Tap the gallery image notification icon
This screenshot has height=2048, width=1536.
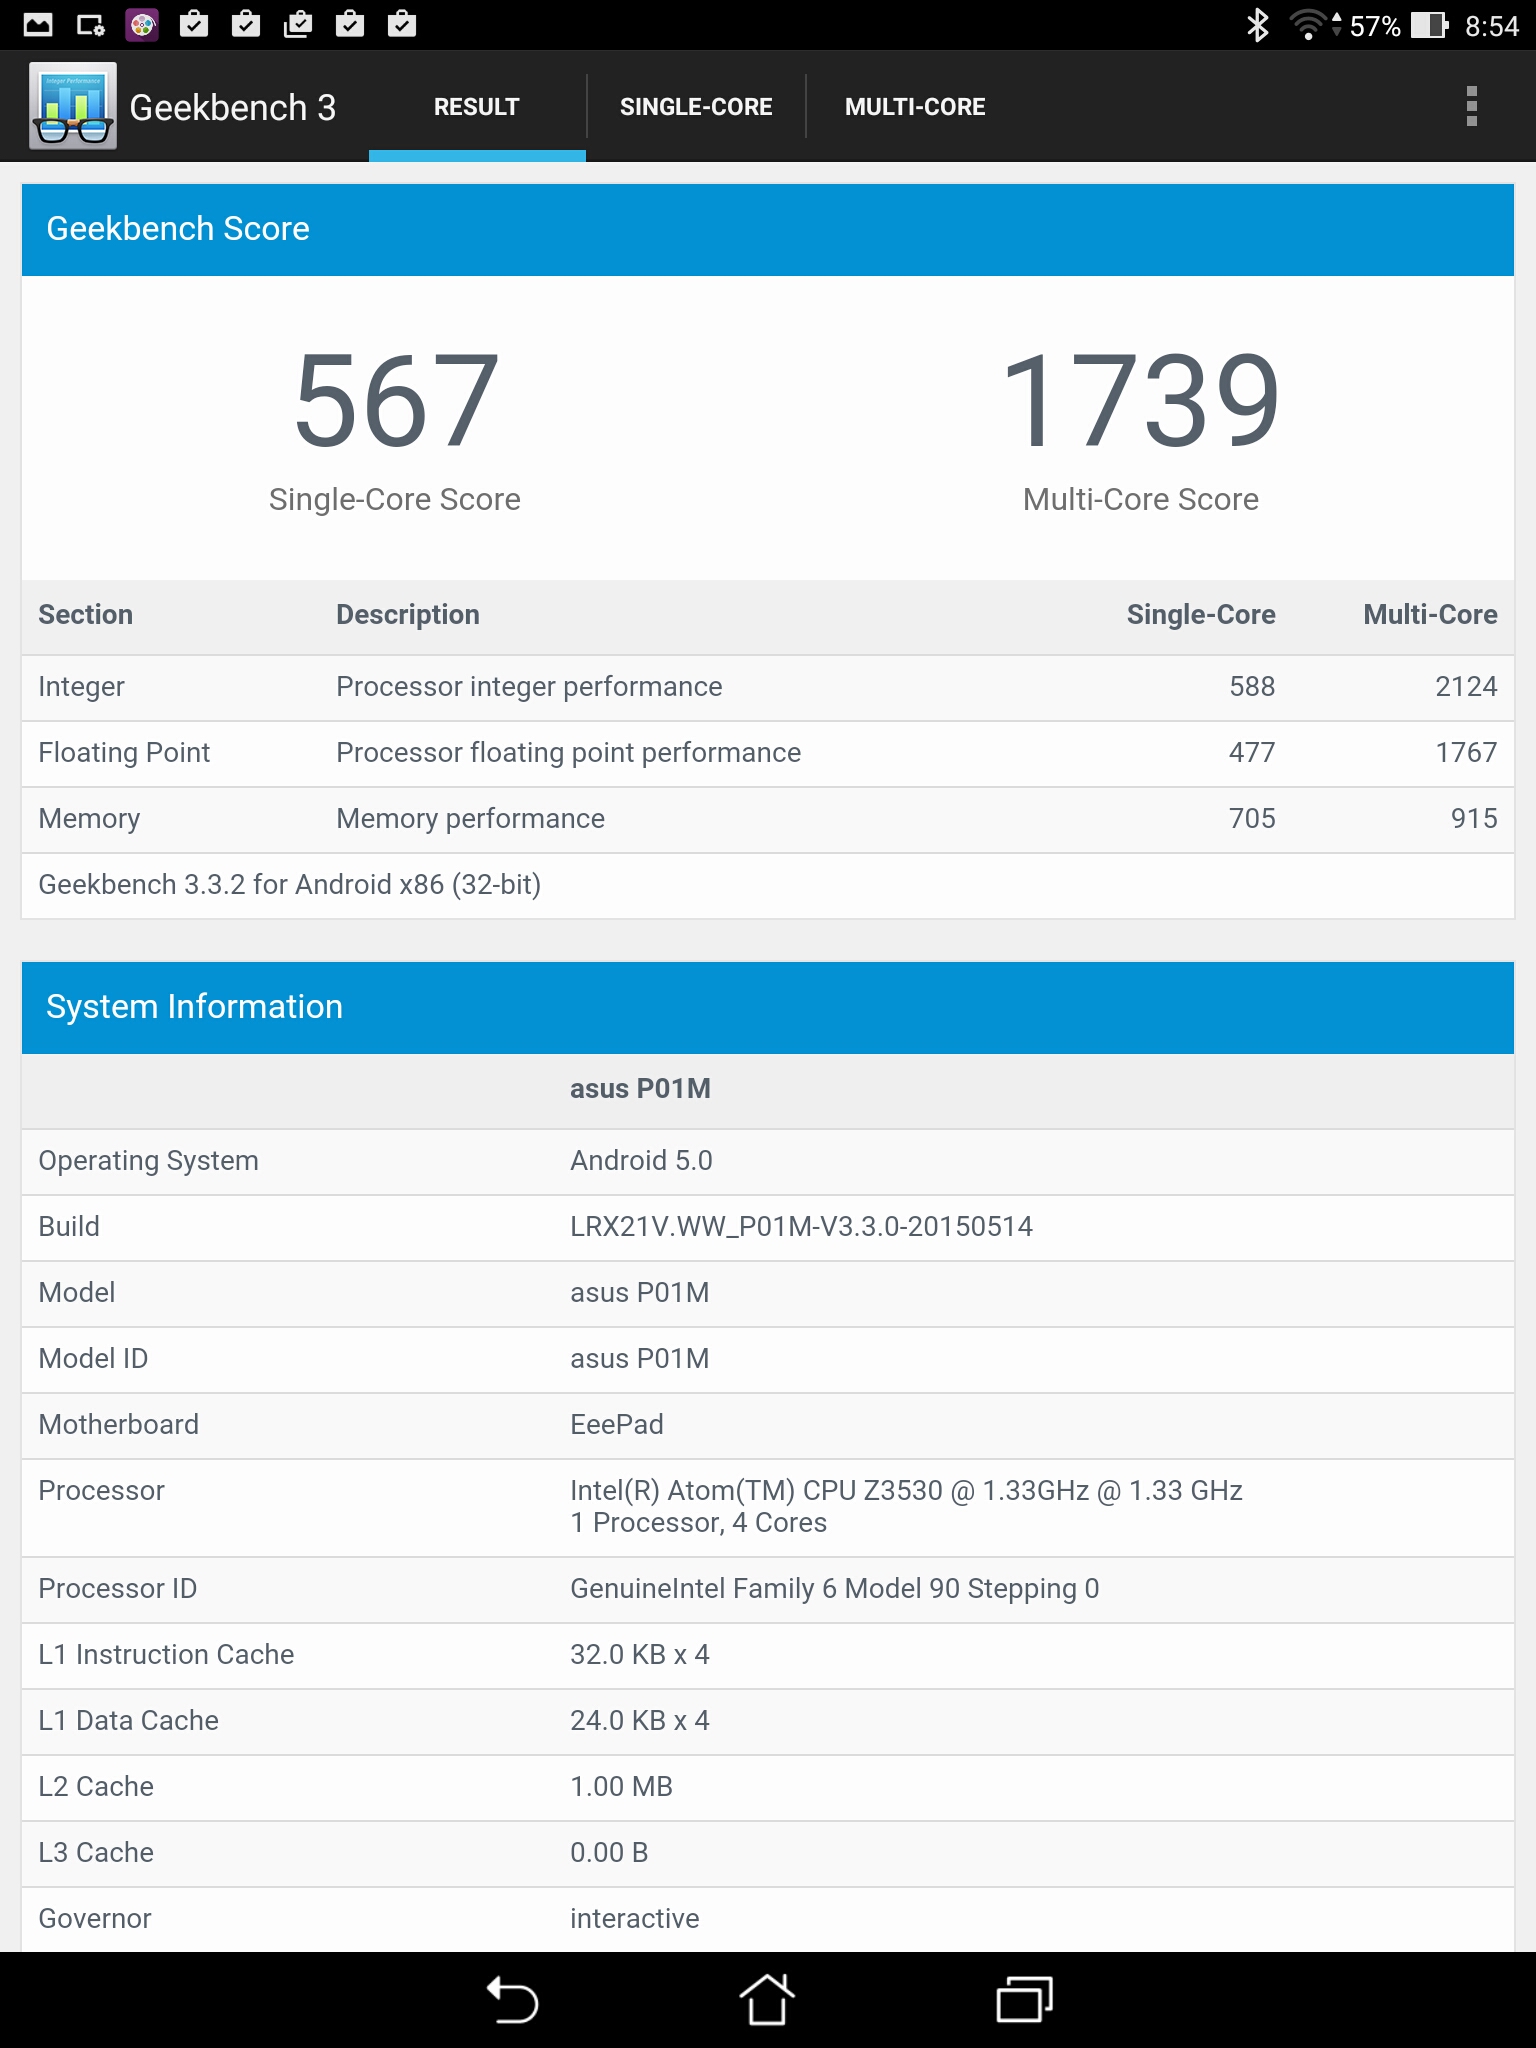point(38,25)
